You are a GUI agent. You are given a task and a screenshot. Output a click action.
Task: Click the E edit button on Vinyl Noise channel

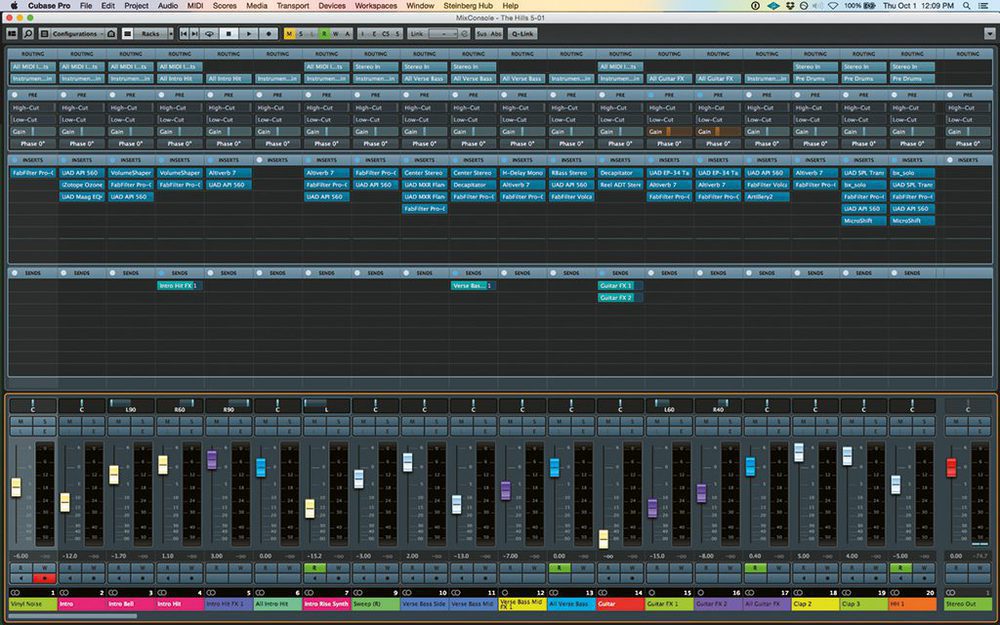[x=44, y=432]
